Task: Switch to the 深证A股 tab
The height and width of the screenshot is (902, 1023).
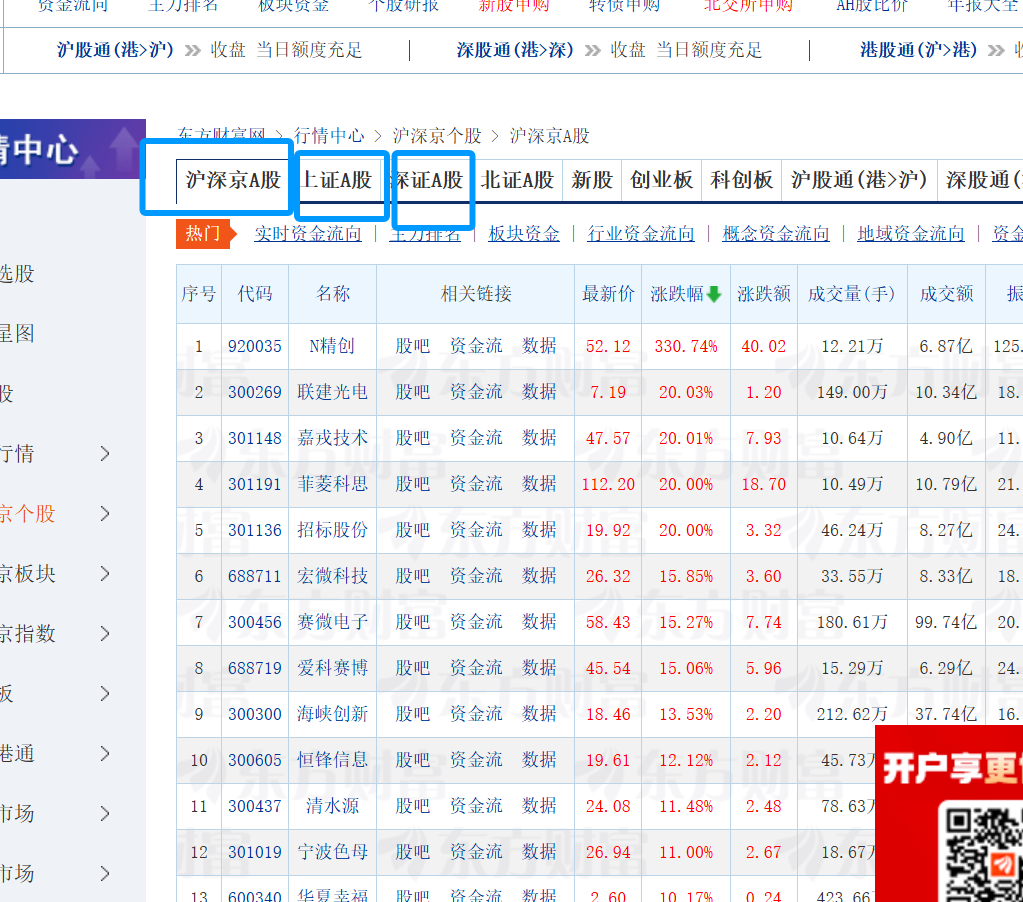Action: pyautogui.click(x=430, y=182)
